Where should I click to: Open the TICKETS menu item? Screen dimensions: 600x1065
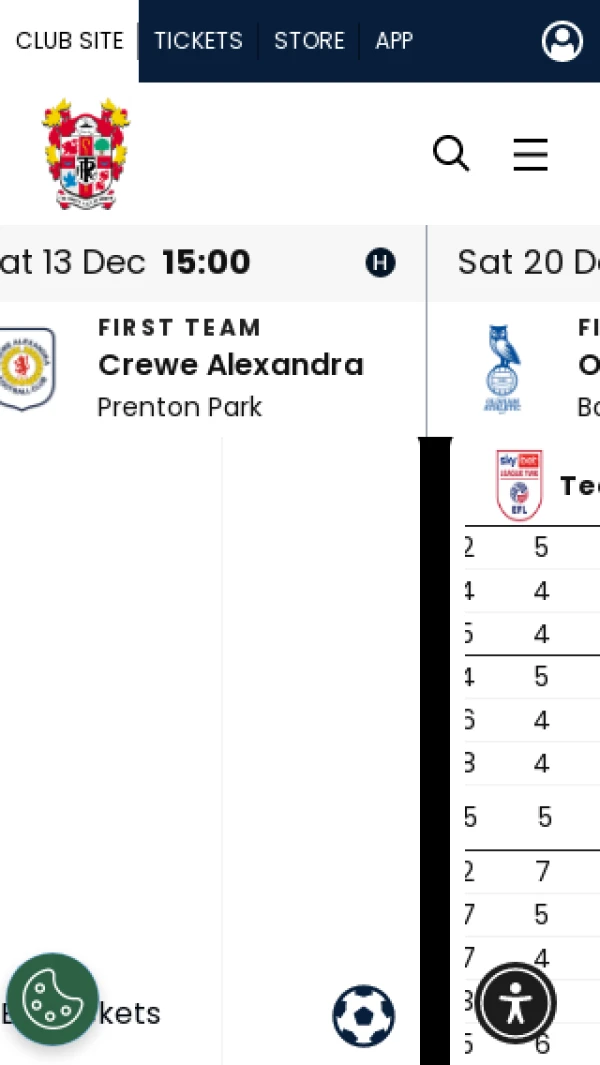point(198,41)
